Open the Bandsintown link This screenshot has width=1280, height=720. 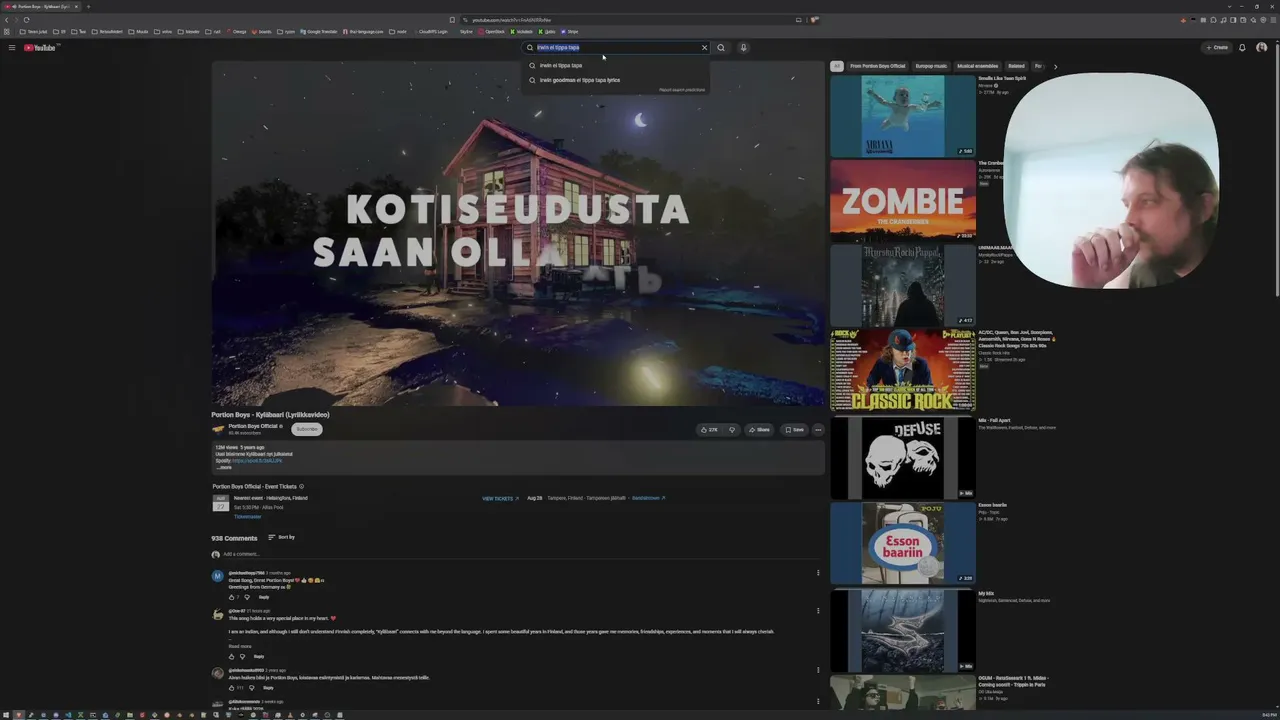pyautogui.click(x=648, y=498)
